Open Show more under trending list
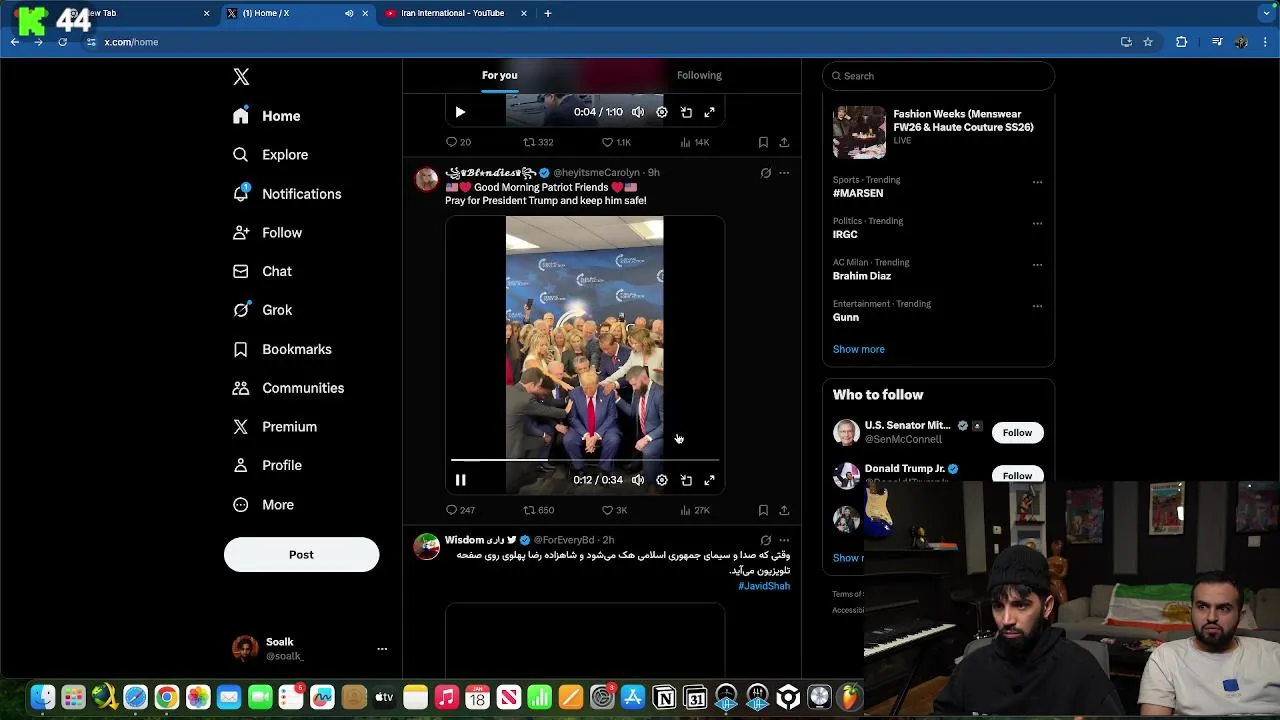1280x720 pixels. click(x=859, y=349)
